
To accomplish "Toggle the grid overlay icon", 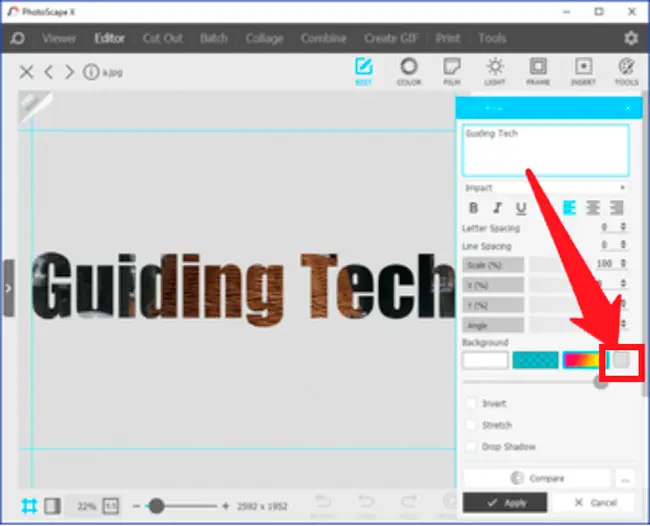I will (x=29, y=506).
